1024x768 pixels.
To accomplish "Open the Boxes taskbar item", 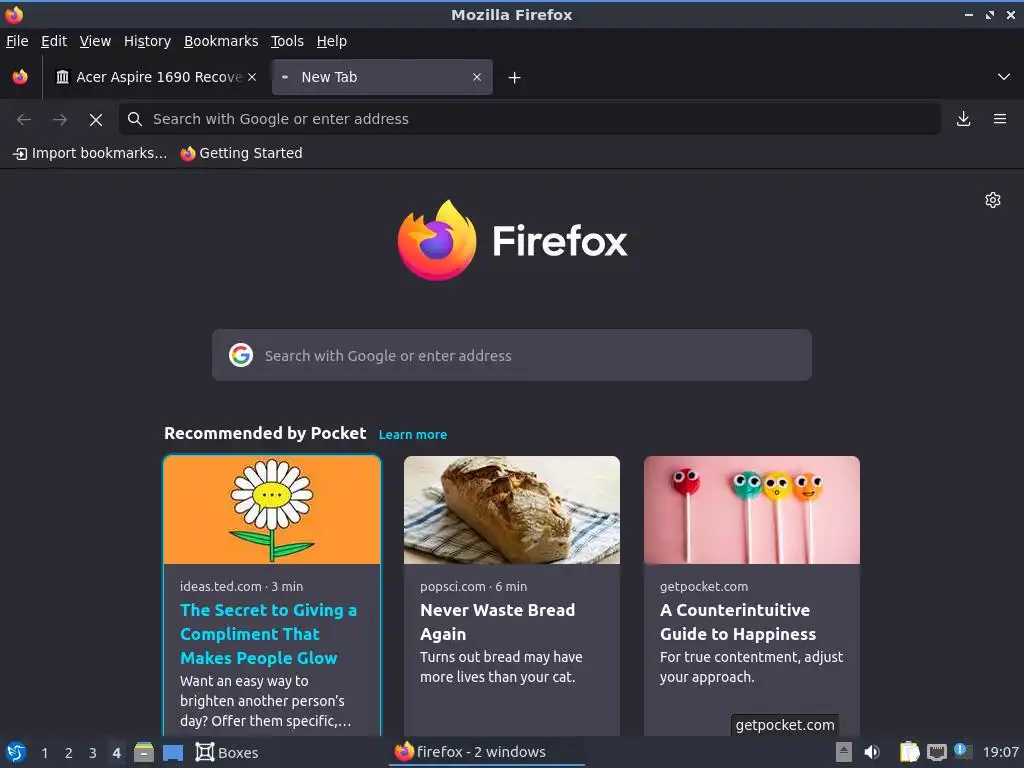I will click(x=227, y=752).
